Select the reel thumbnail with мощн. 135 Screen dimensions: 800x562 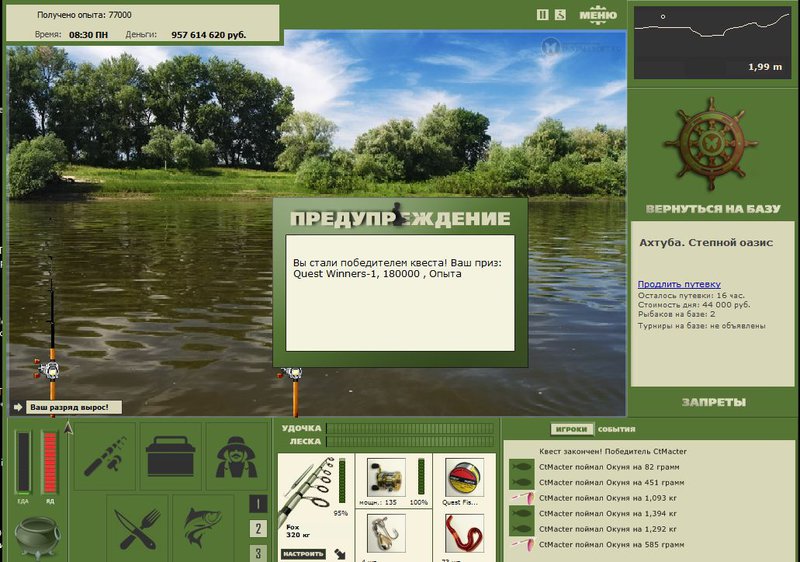386,477
